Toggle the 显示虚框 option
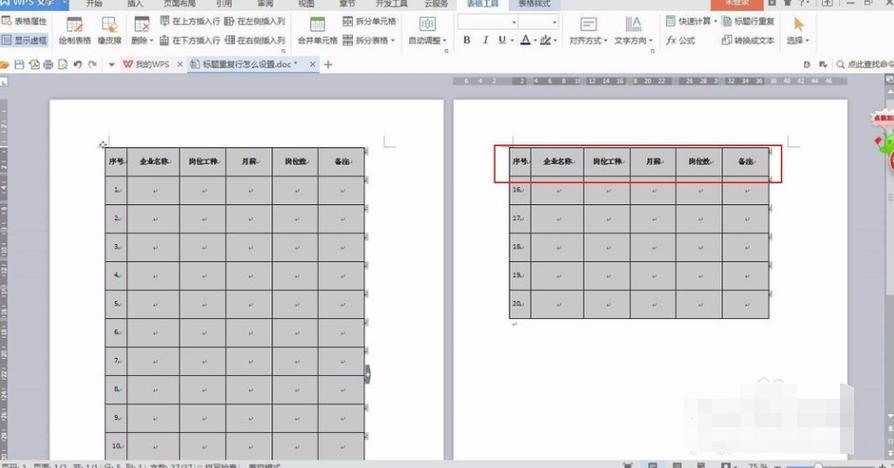This screenshot has height=468, width=894. point(24,40)
